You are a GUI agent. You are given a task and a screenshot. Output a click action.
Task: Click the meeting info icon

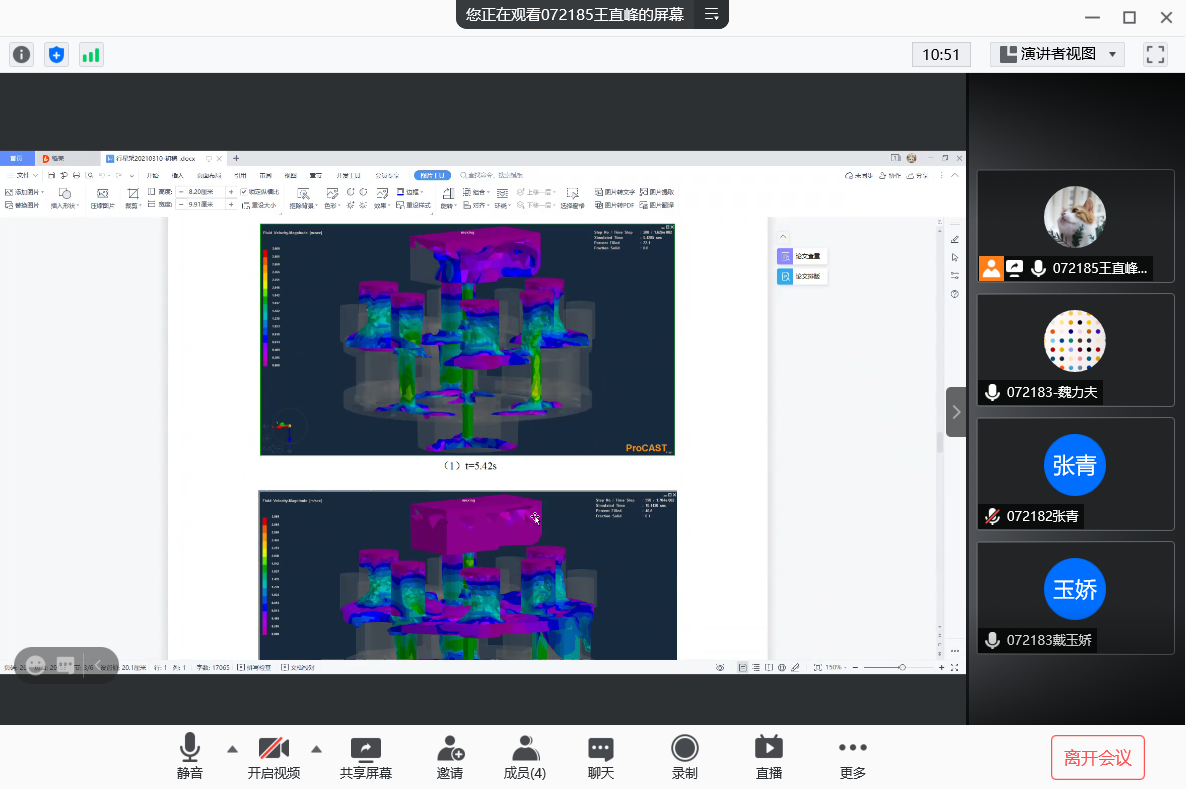[x=22, y=55]
